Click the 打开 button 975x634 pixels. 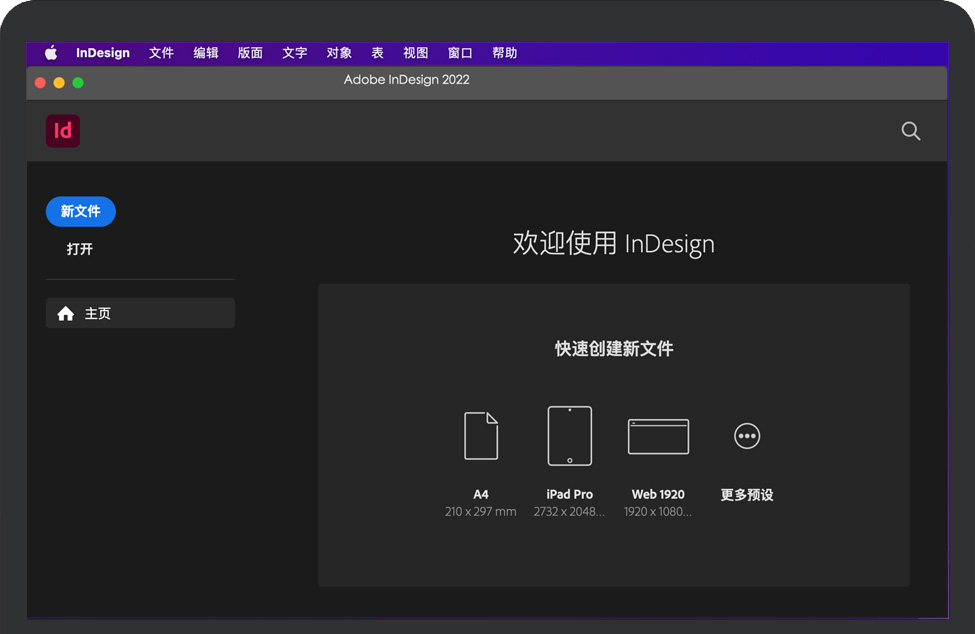pyautogui.click(x=80, y=249)
